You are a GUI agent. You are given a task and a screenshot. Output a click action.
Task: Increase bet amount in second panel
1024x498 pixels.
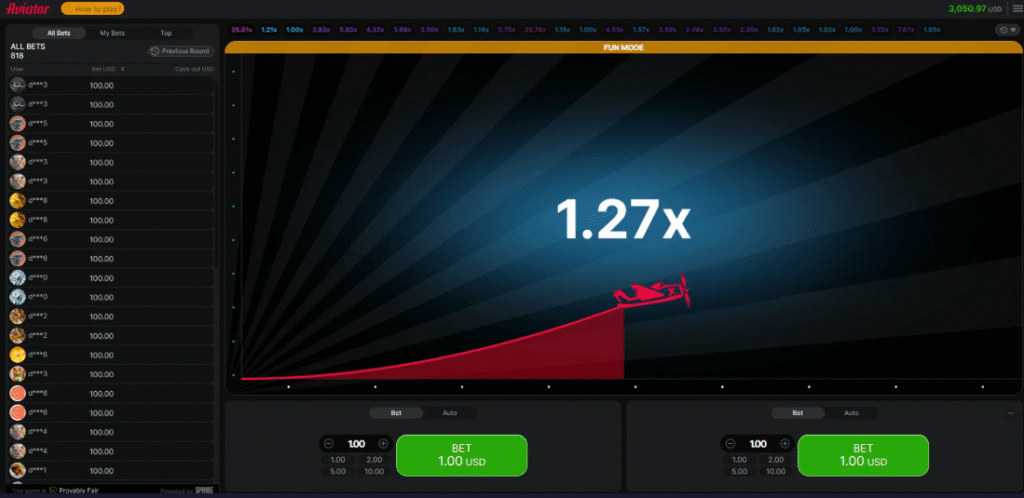point(785,444)
